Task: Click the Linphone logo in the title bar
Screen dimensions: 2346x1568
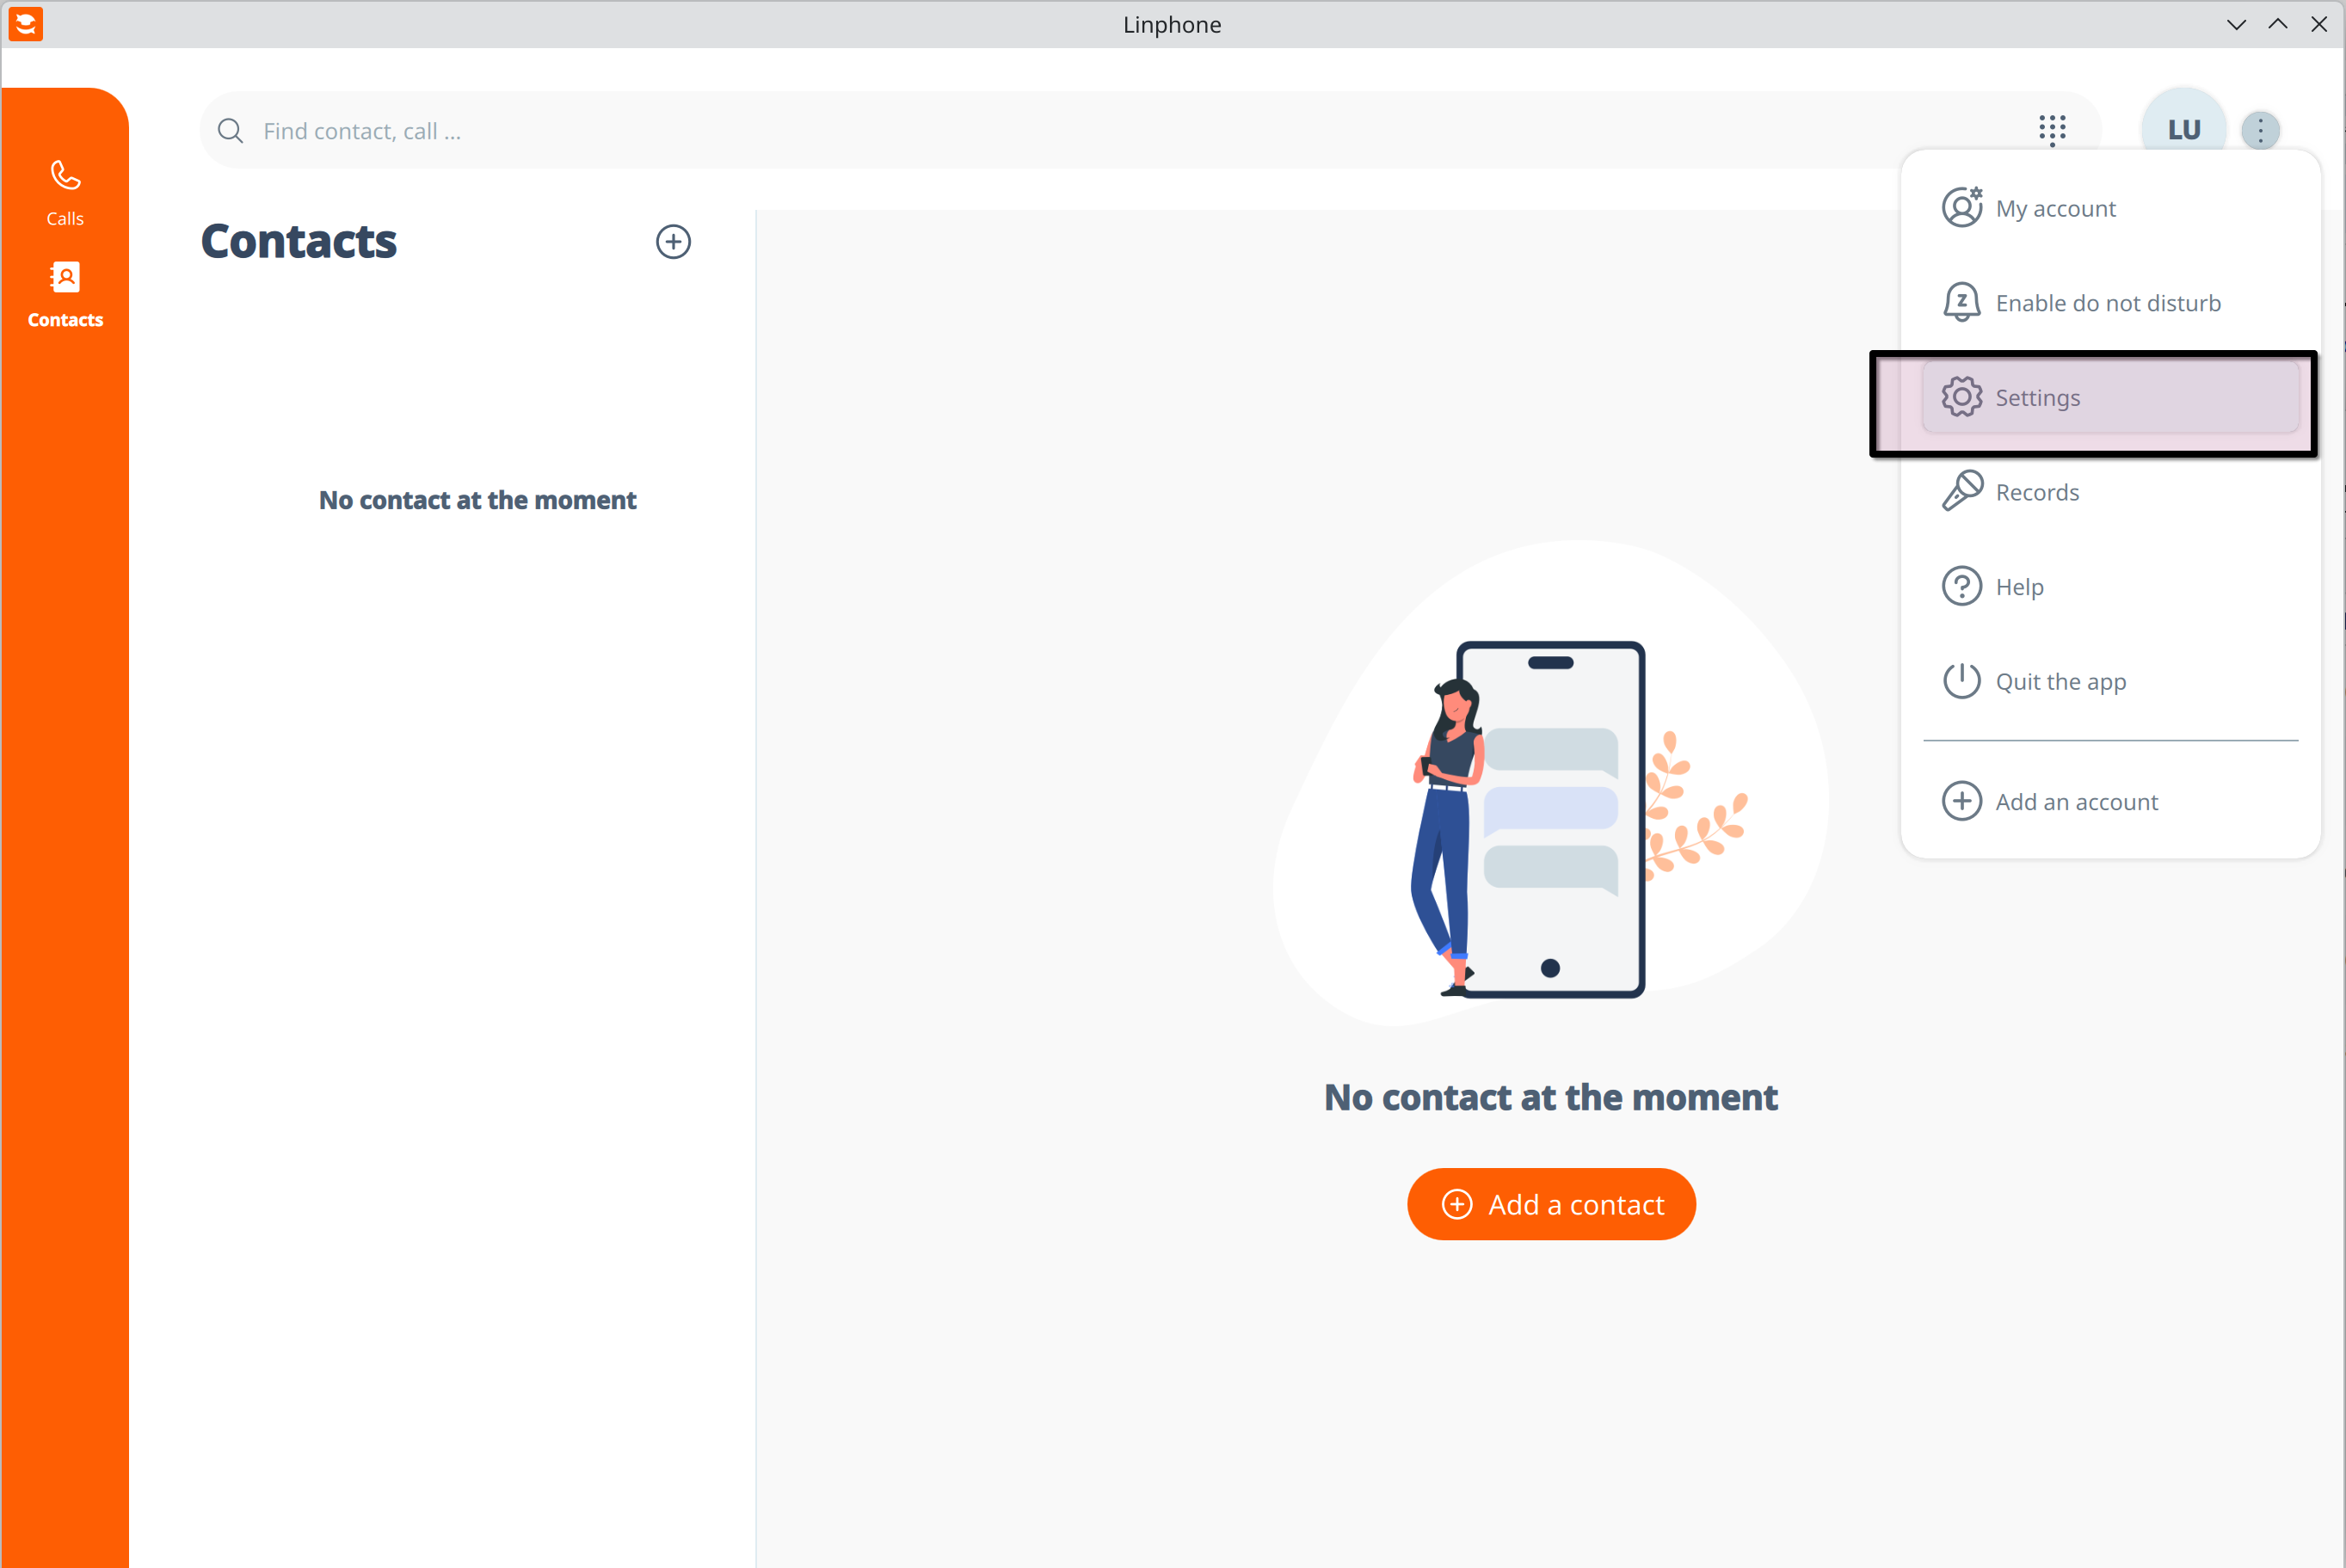Action: [26, 24]
